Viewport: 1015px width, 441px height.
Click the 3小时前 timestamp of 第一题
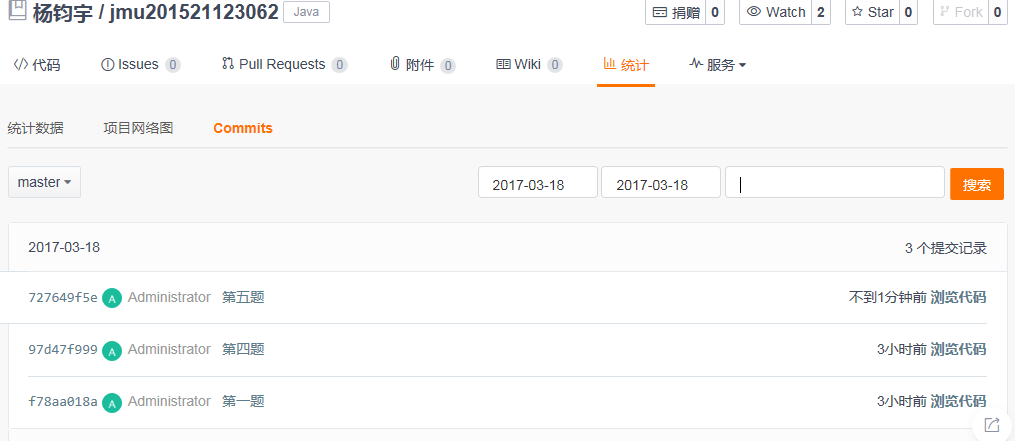pyautogui.click(x=902, y=401)
